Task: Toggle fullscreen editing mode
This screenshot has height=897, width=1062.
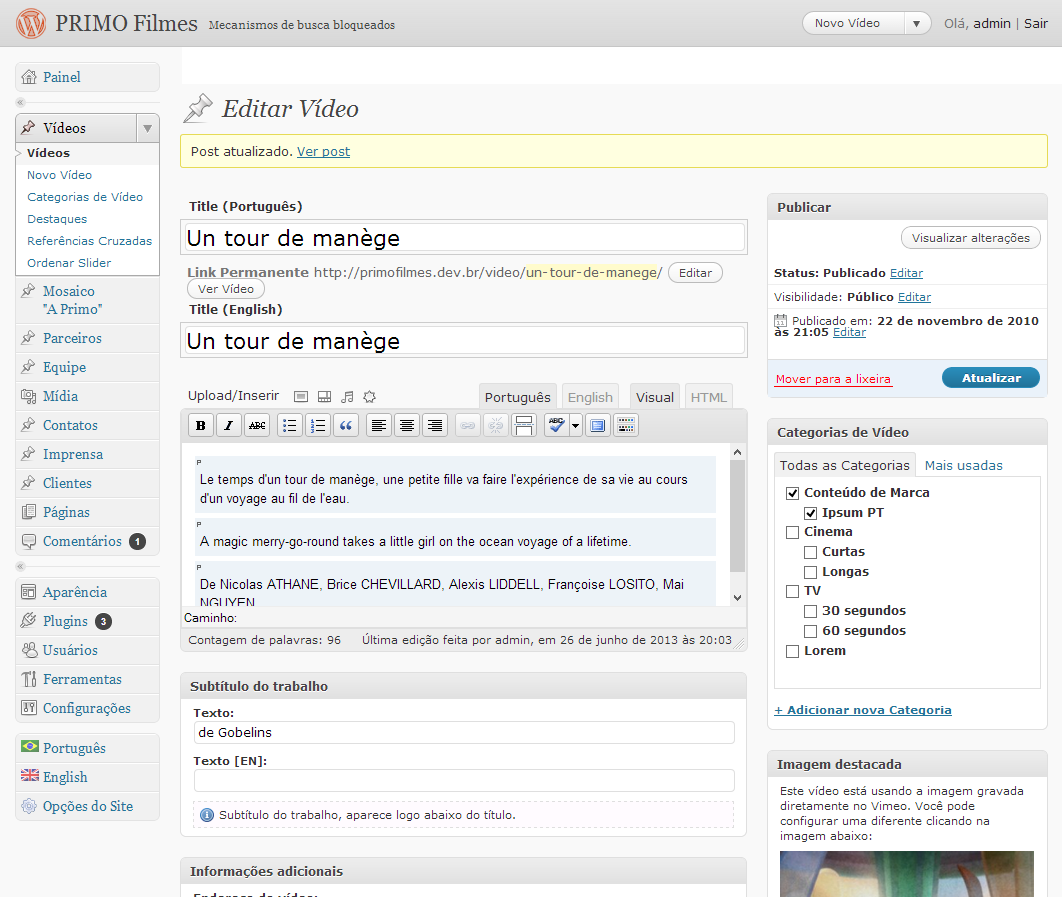Action: pos(598,426)
